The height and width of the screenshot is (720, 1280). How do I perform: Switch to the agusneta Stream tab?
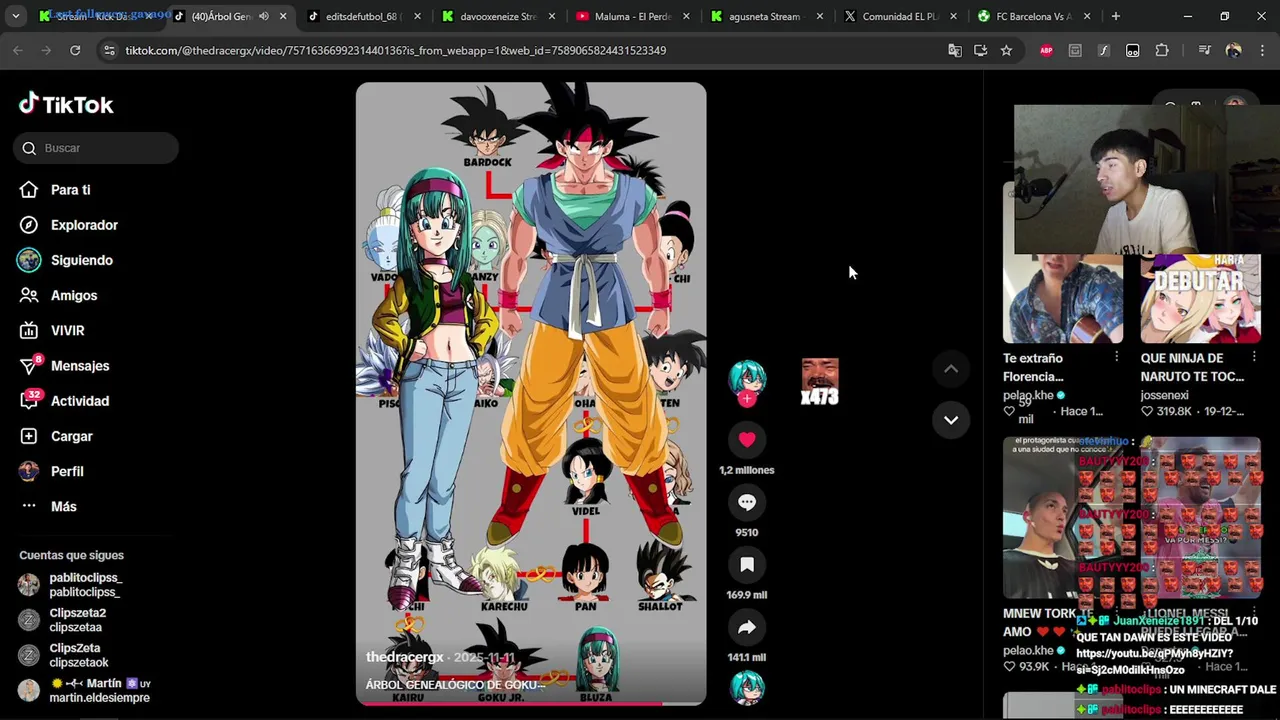pos(767,16)
